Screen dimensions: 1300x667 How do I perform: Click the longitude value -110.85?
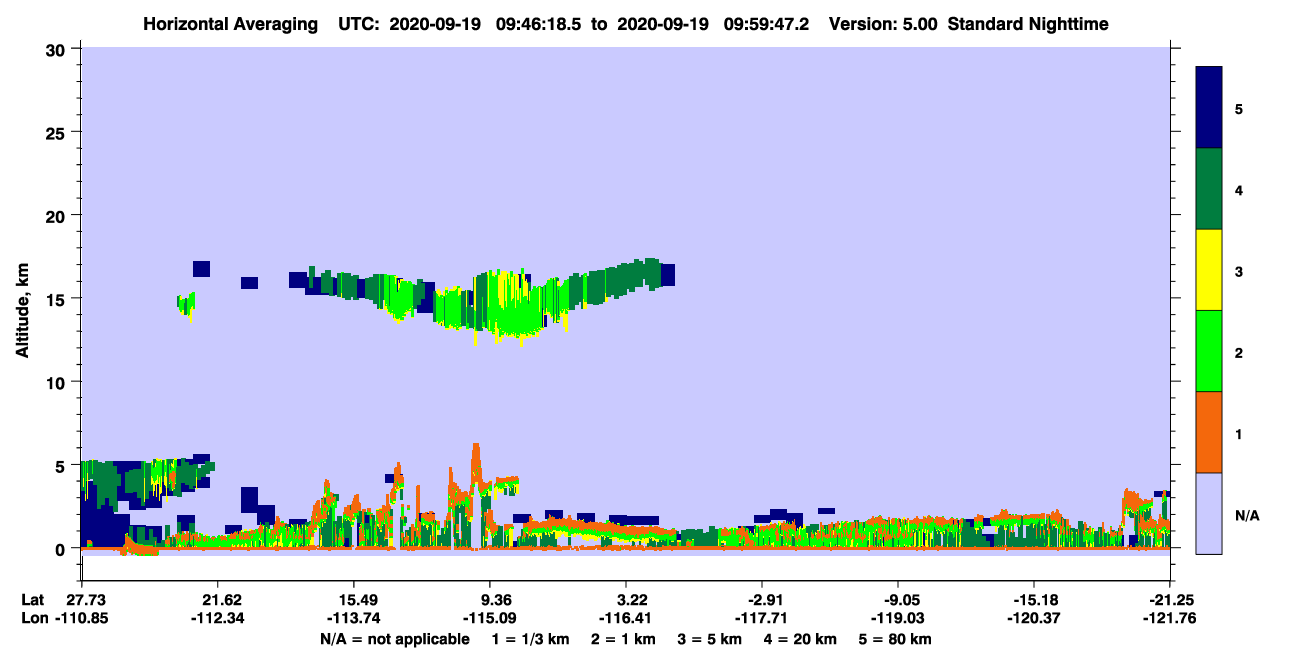tap(81, 618)
